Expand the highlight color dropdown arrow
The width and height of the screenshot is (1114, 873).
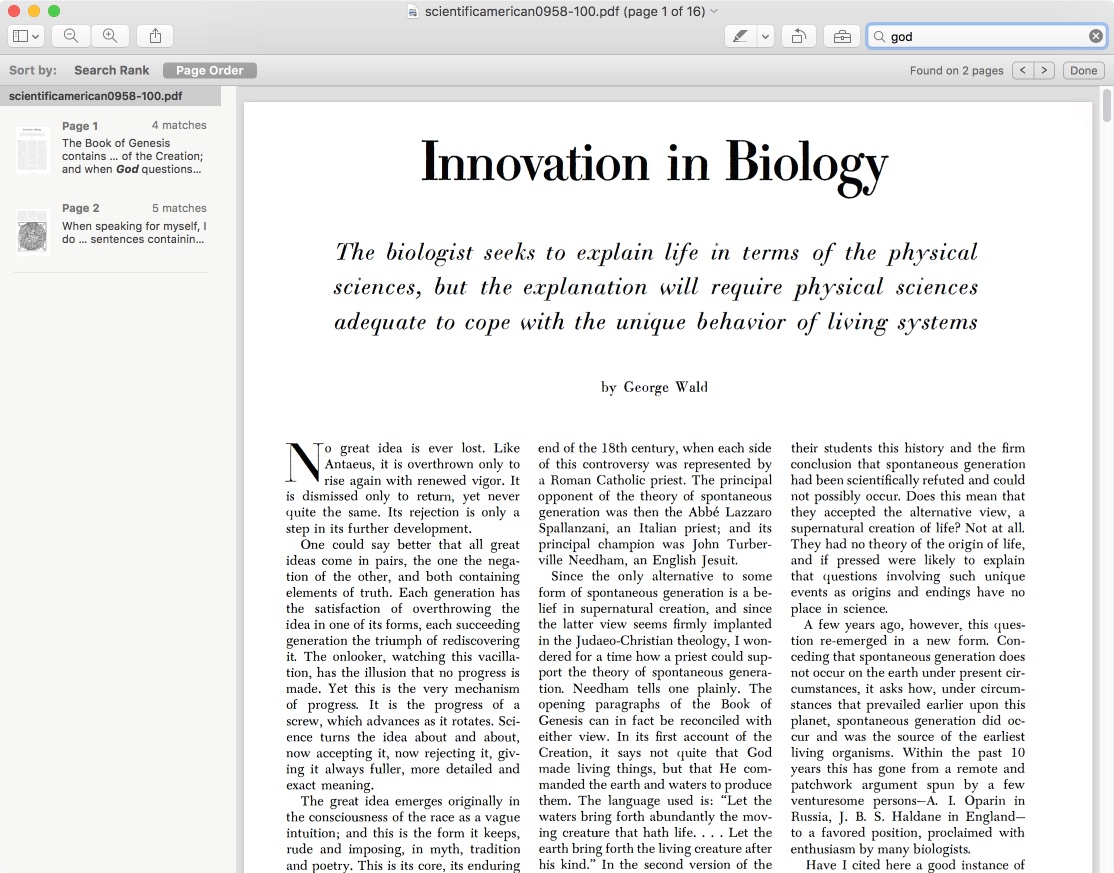766,36
